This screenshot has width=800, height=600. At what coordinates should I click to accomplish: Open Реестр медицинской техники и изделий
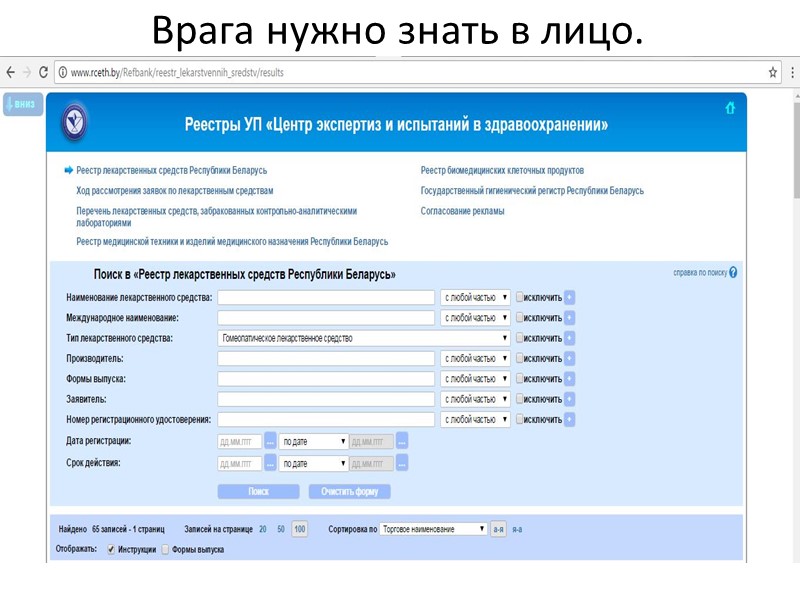click(232, 241)
